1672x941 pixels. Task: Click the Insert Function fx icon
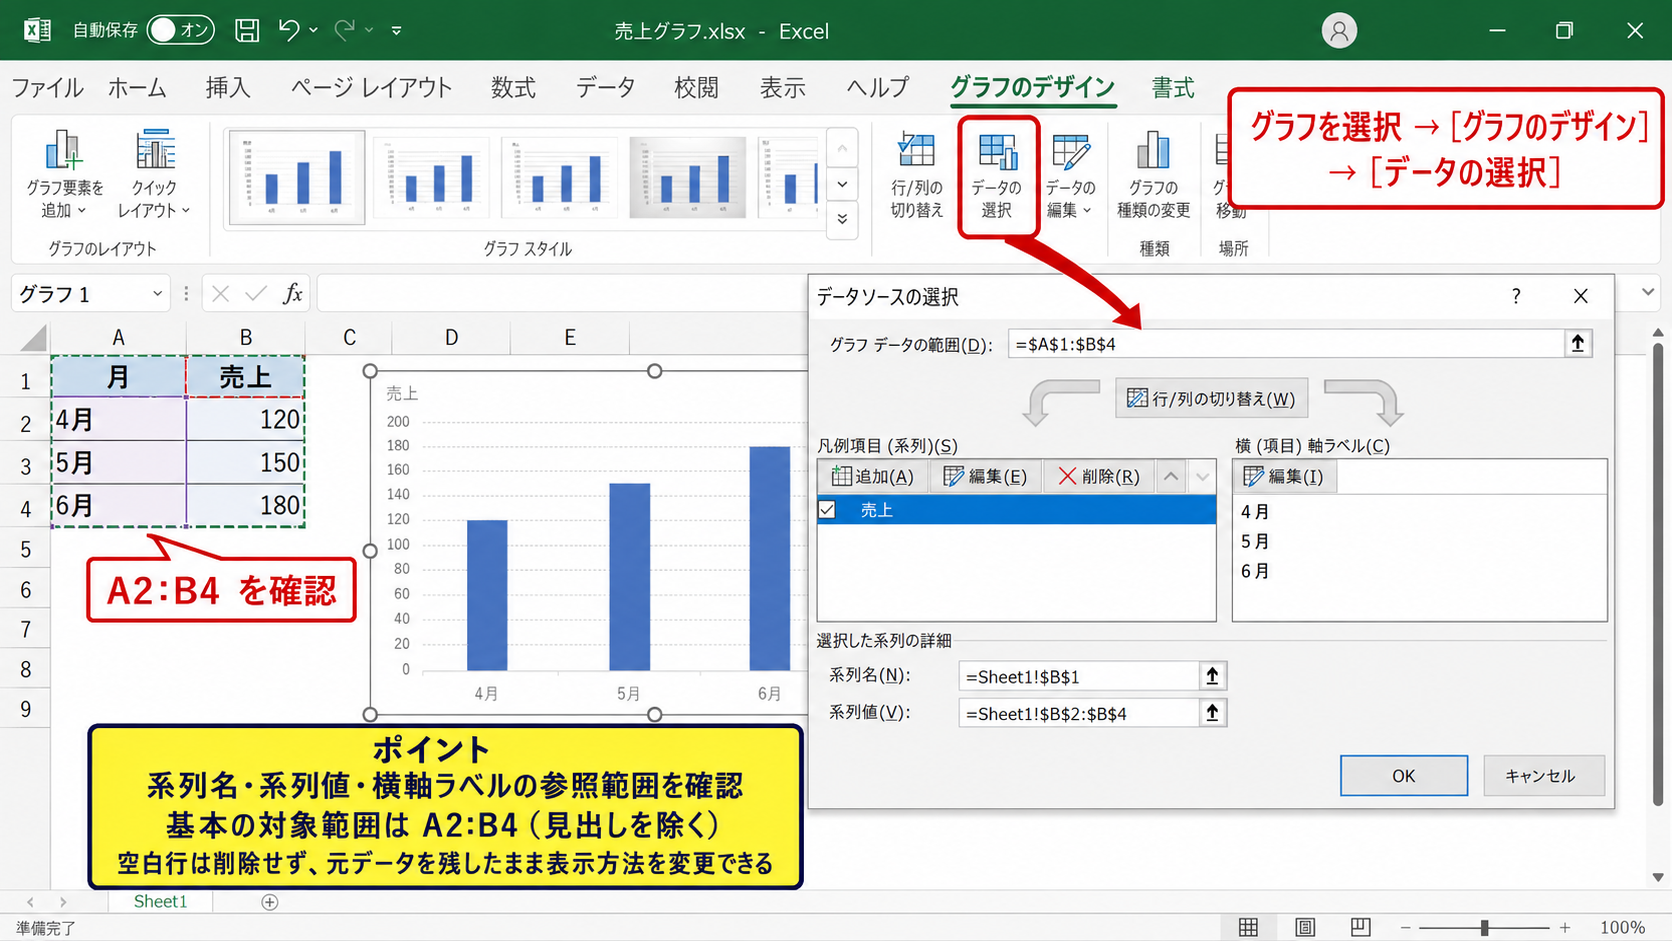292,293
